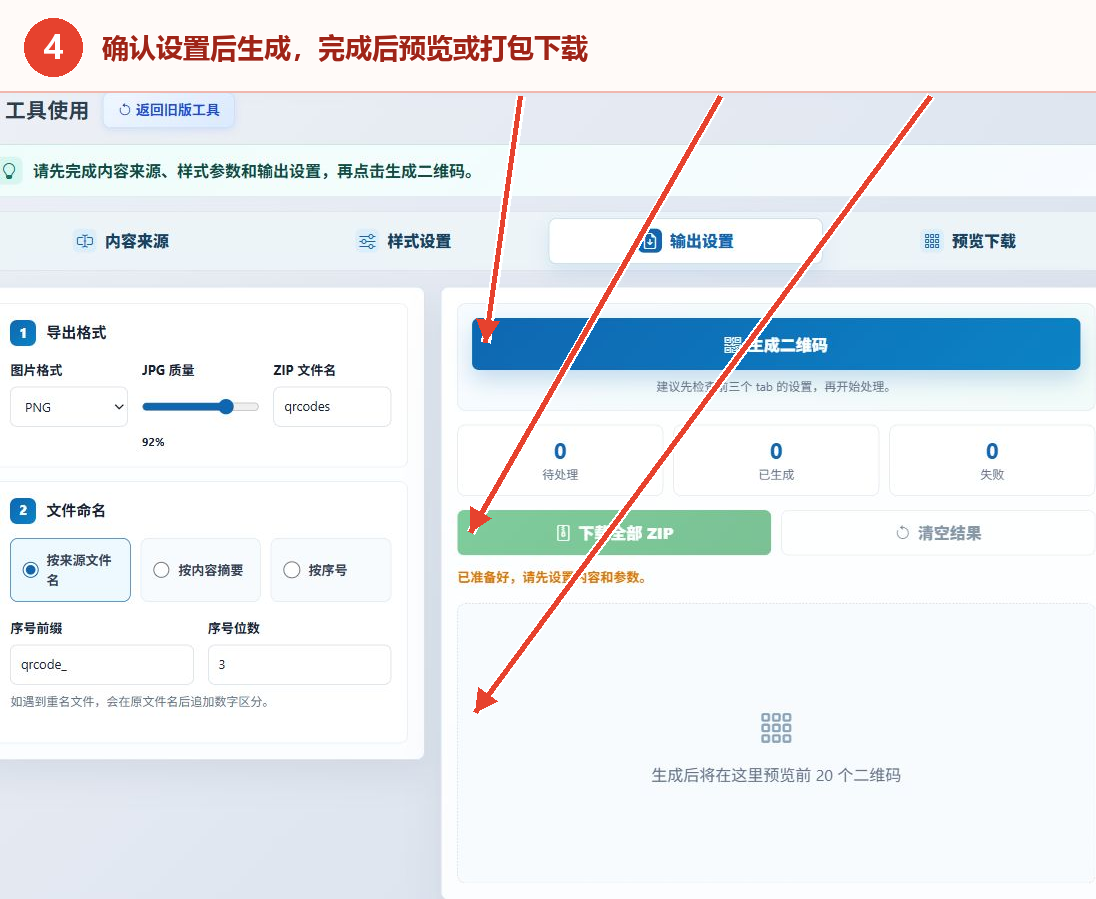
Task: Click the 导出格式 section heading
Action: (76, 333)
